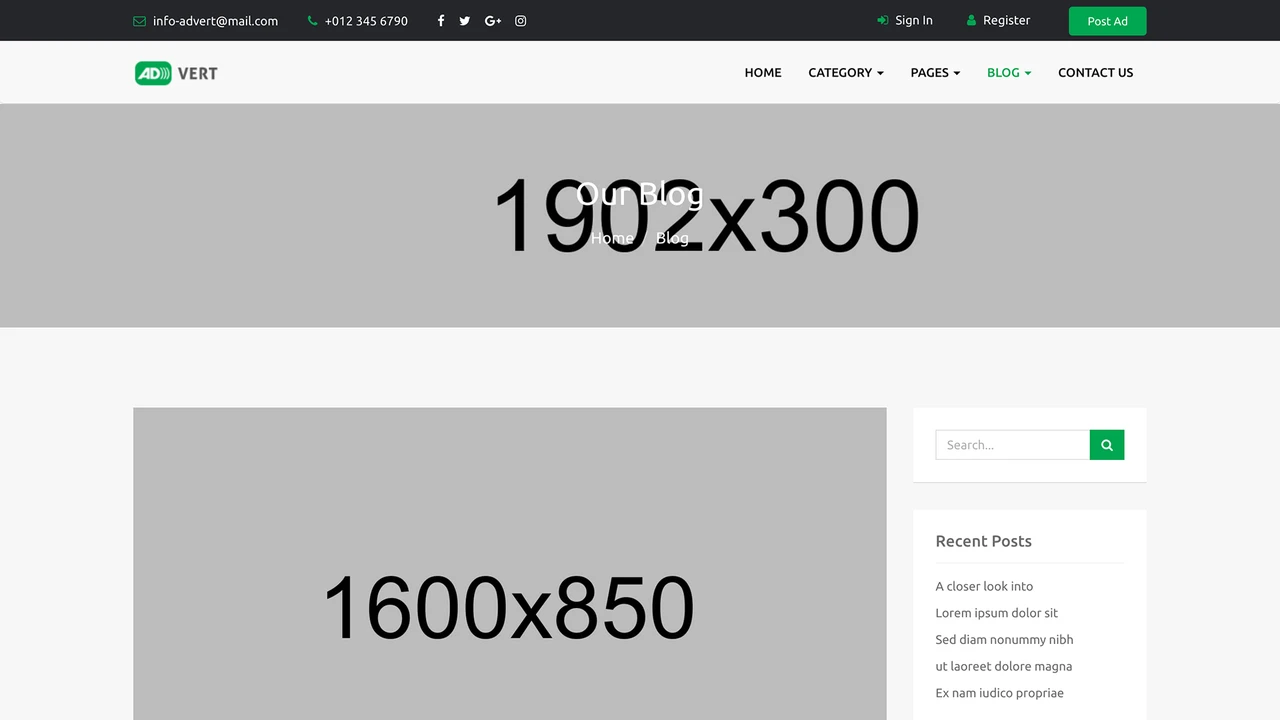Open the Facebook social icon
Viewport: 1280px width, 720px height.
[x=440, y=21]
